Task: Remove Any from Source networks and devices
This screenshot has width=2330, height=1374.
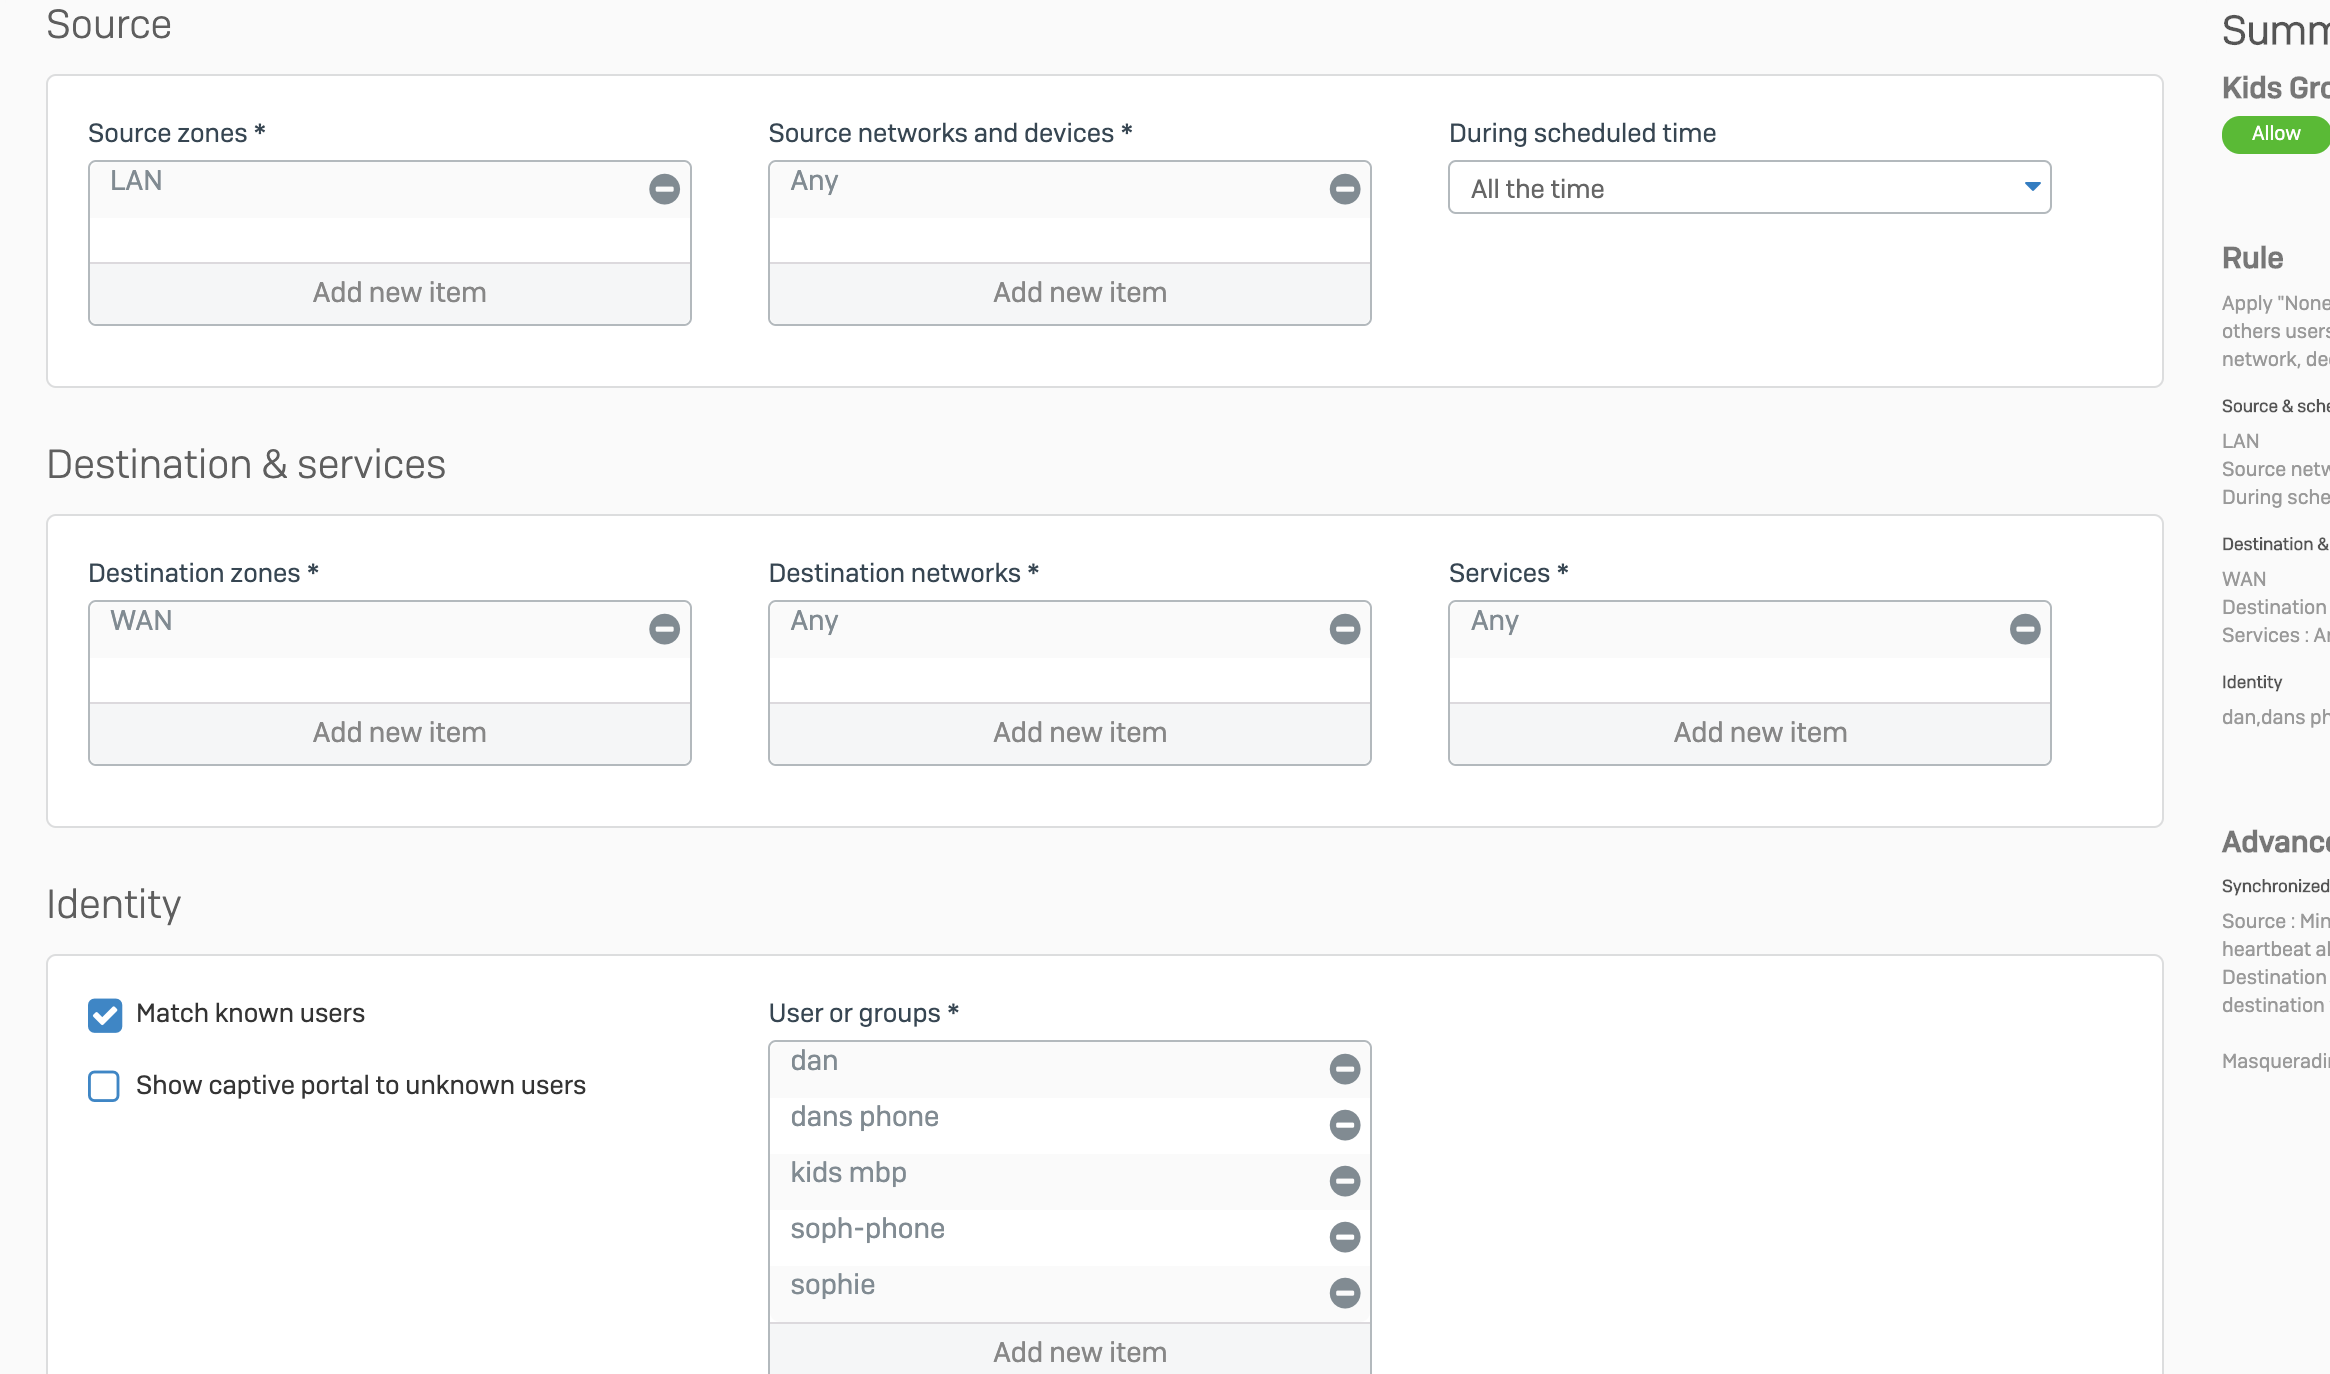Action: [1344, 189]
